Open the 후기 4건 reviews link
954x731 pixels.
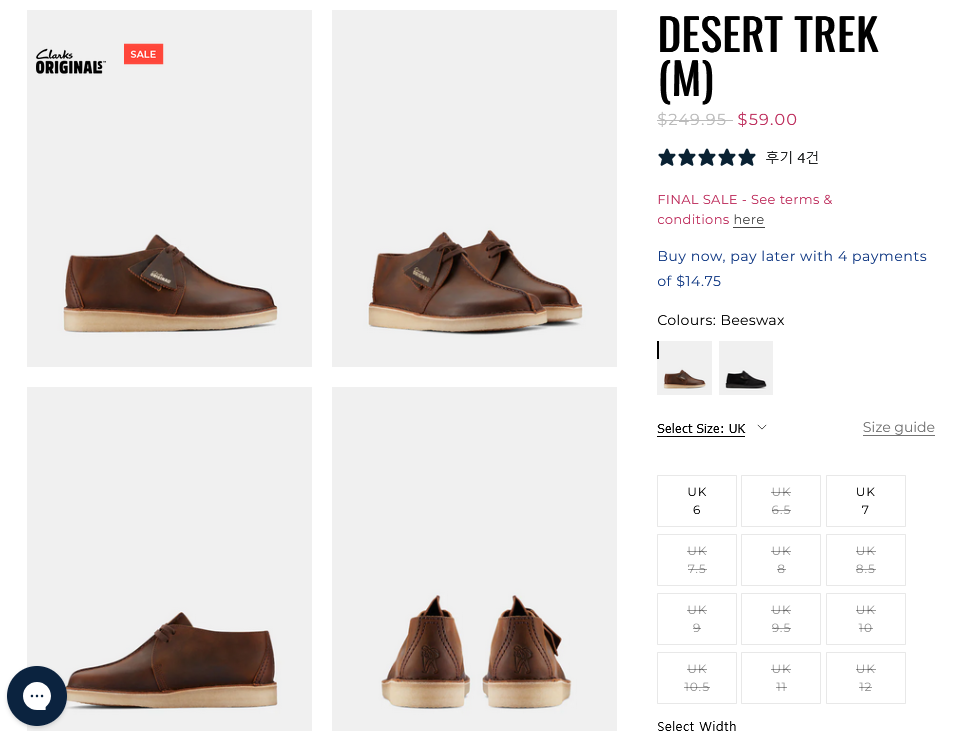[x=792, y=157]
